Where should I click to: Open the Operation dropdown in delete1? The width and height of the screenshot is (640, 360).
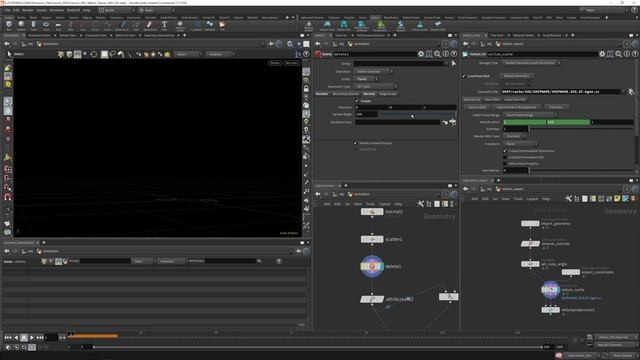click(373, 71)
